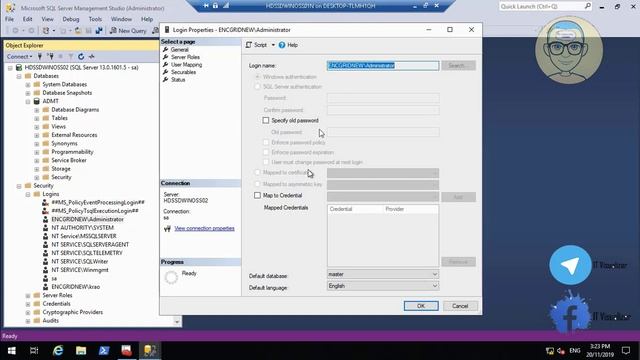Open the Window menu
This screenshot has height=360, width=640.
[121, 19]
